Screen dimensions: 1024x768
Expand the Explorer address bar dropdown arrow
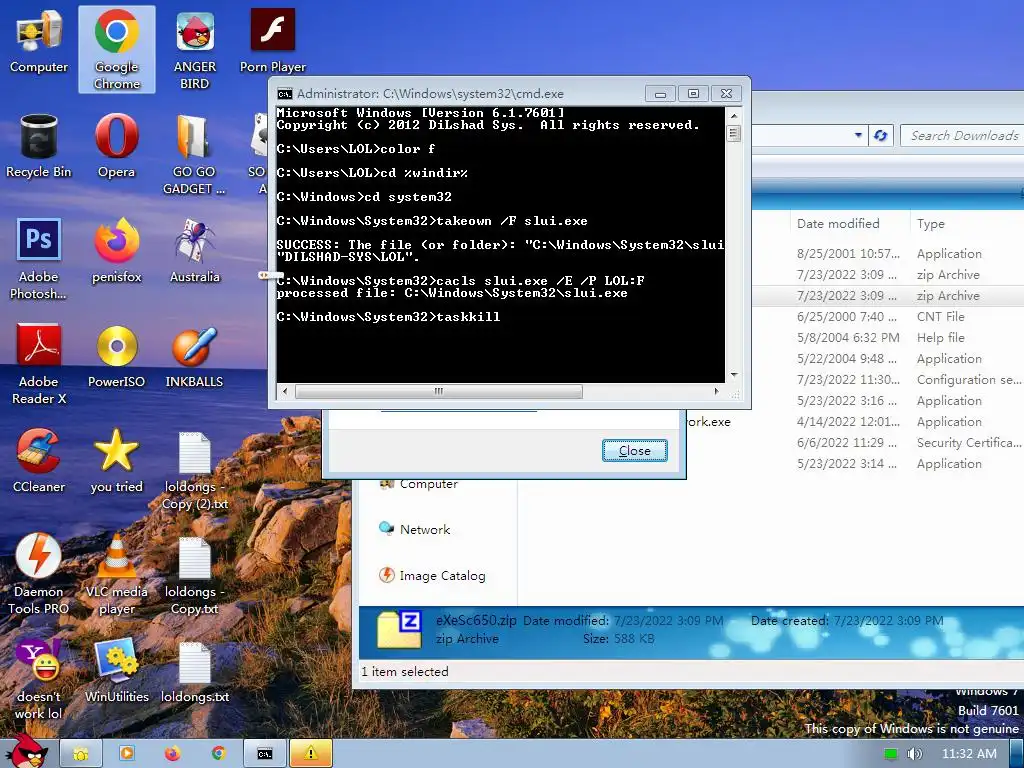pos(858,135)
